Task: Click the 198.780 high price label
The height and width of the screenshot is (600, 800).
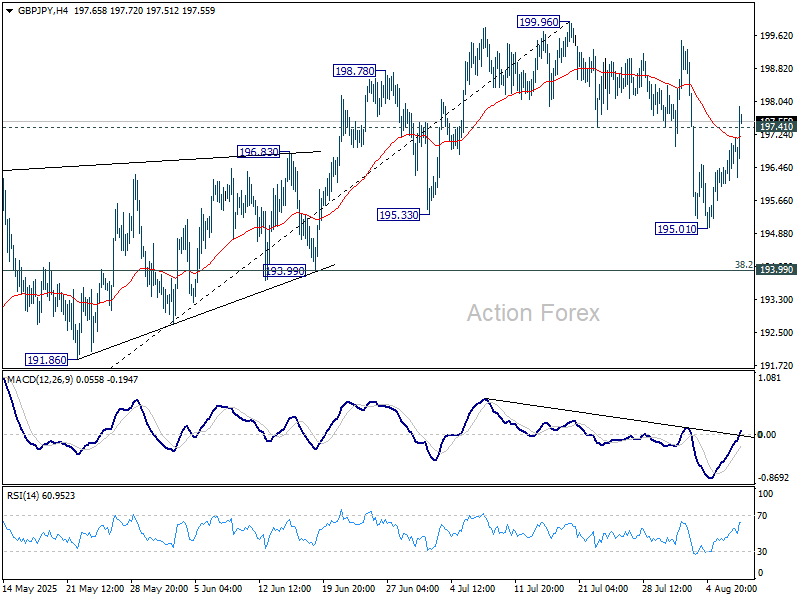Action: point(355,71)
